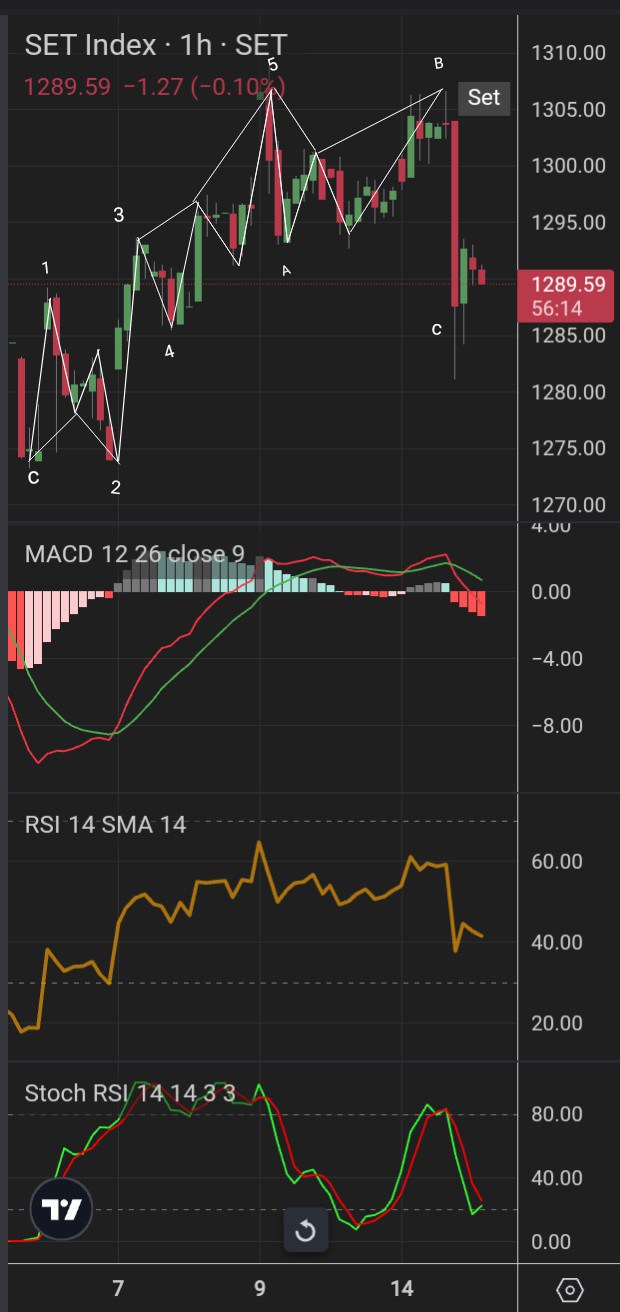Click the 1270.00 price axis label
The image size is (620, 1312).
pyautogui.click(x=568, y=505)
